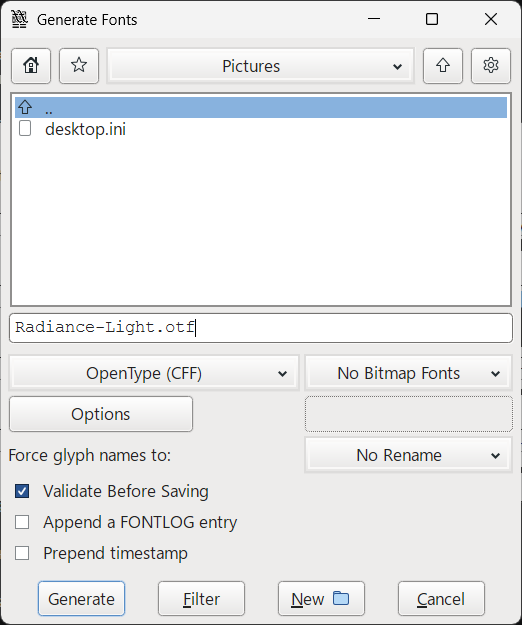This screenshot has width=522, height=625.
Task: Click the Options button
Action: click(x=101, y=414)
